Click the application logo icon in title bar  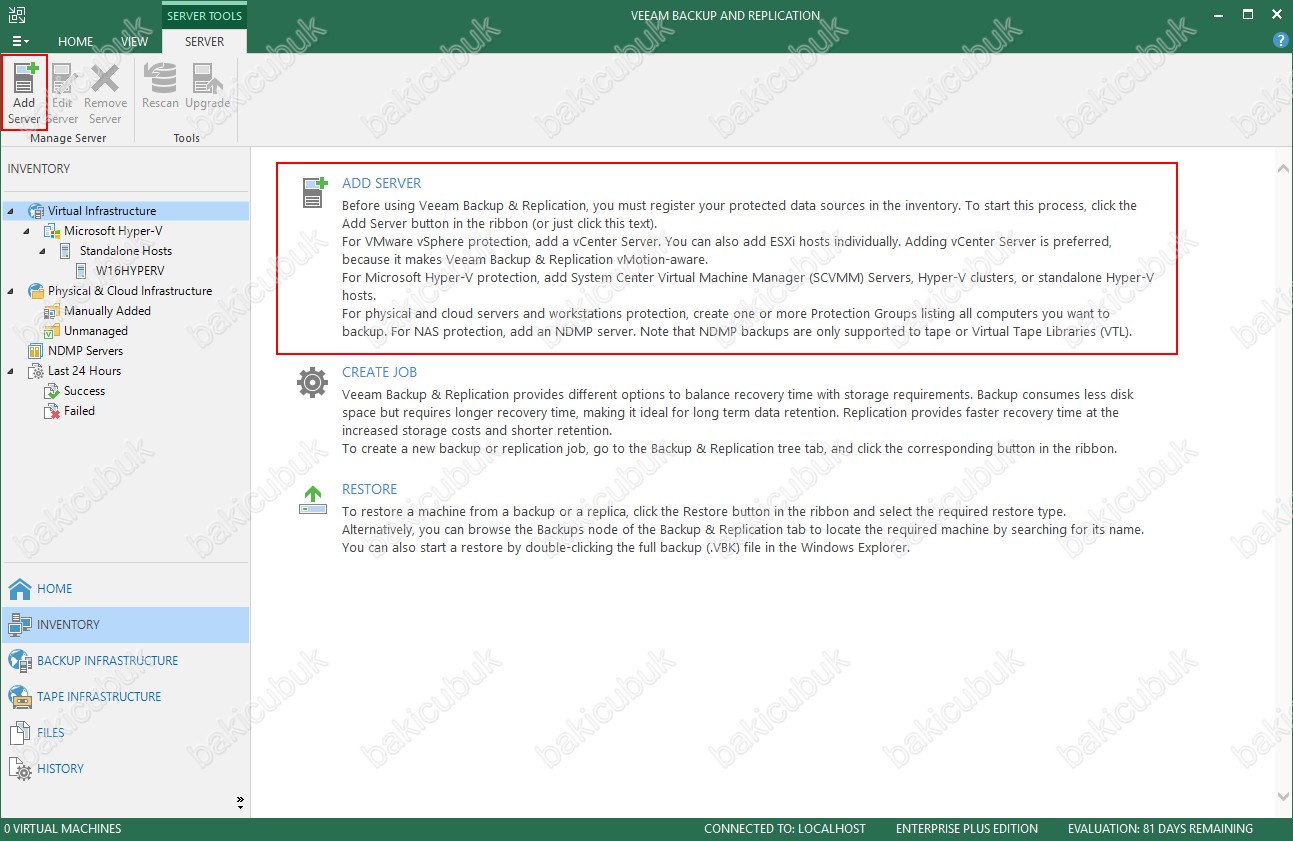pyautogui.click(x=15, y=14)
